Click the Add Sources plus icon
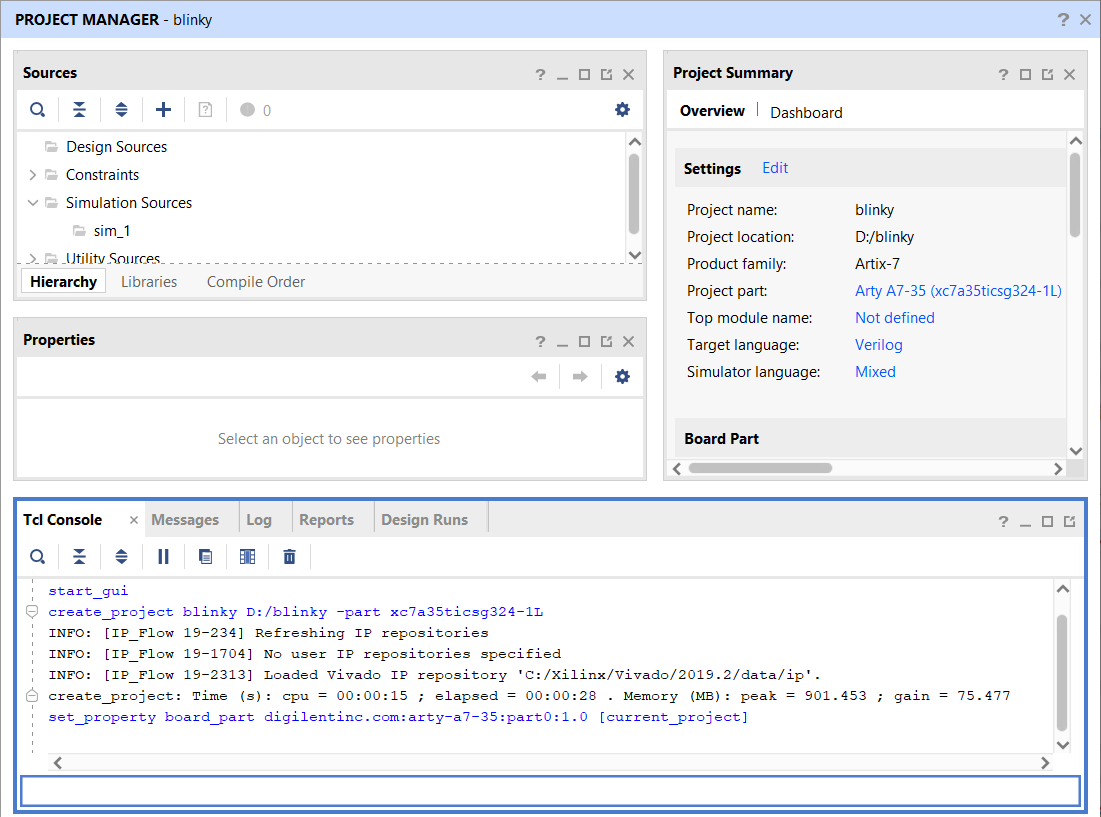The height and width of the screenshot is (817, 1101). 163,109
